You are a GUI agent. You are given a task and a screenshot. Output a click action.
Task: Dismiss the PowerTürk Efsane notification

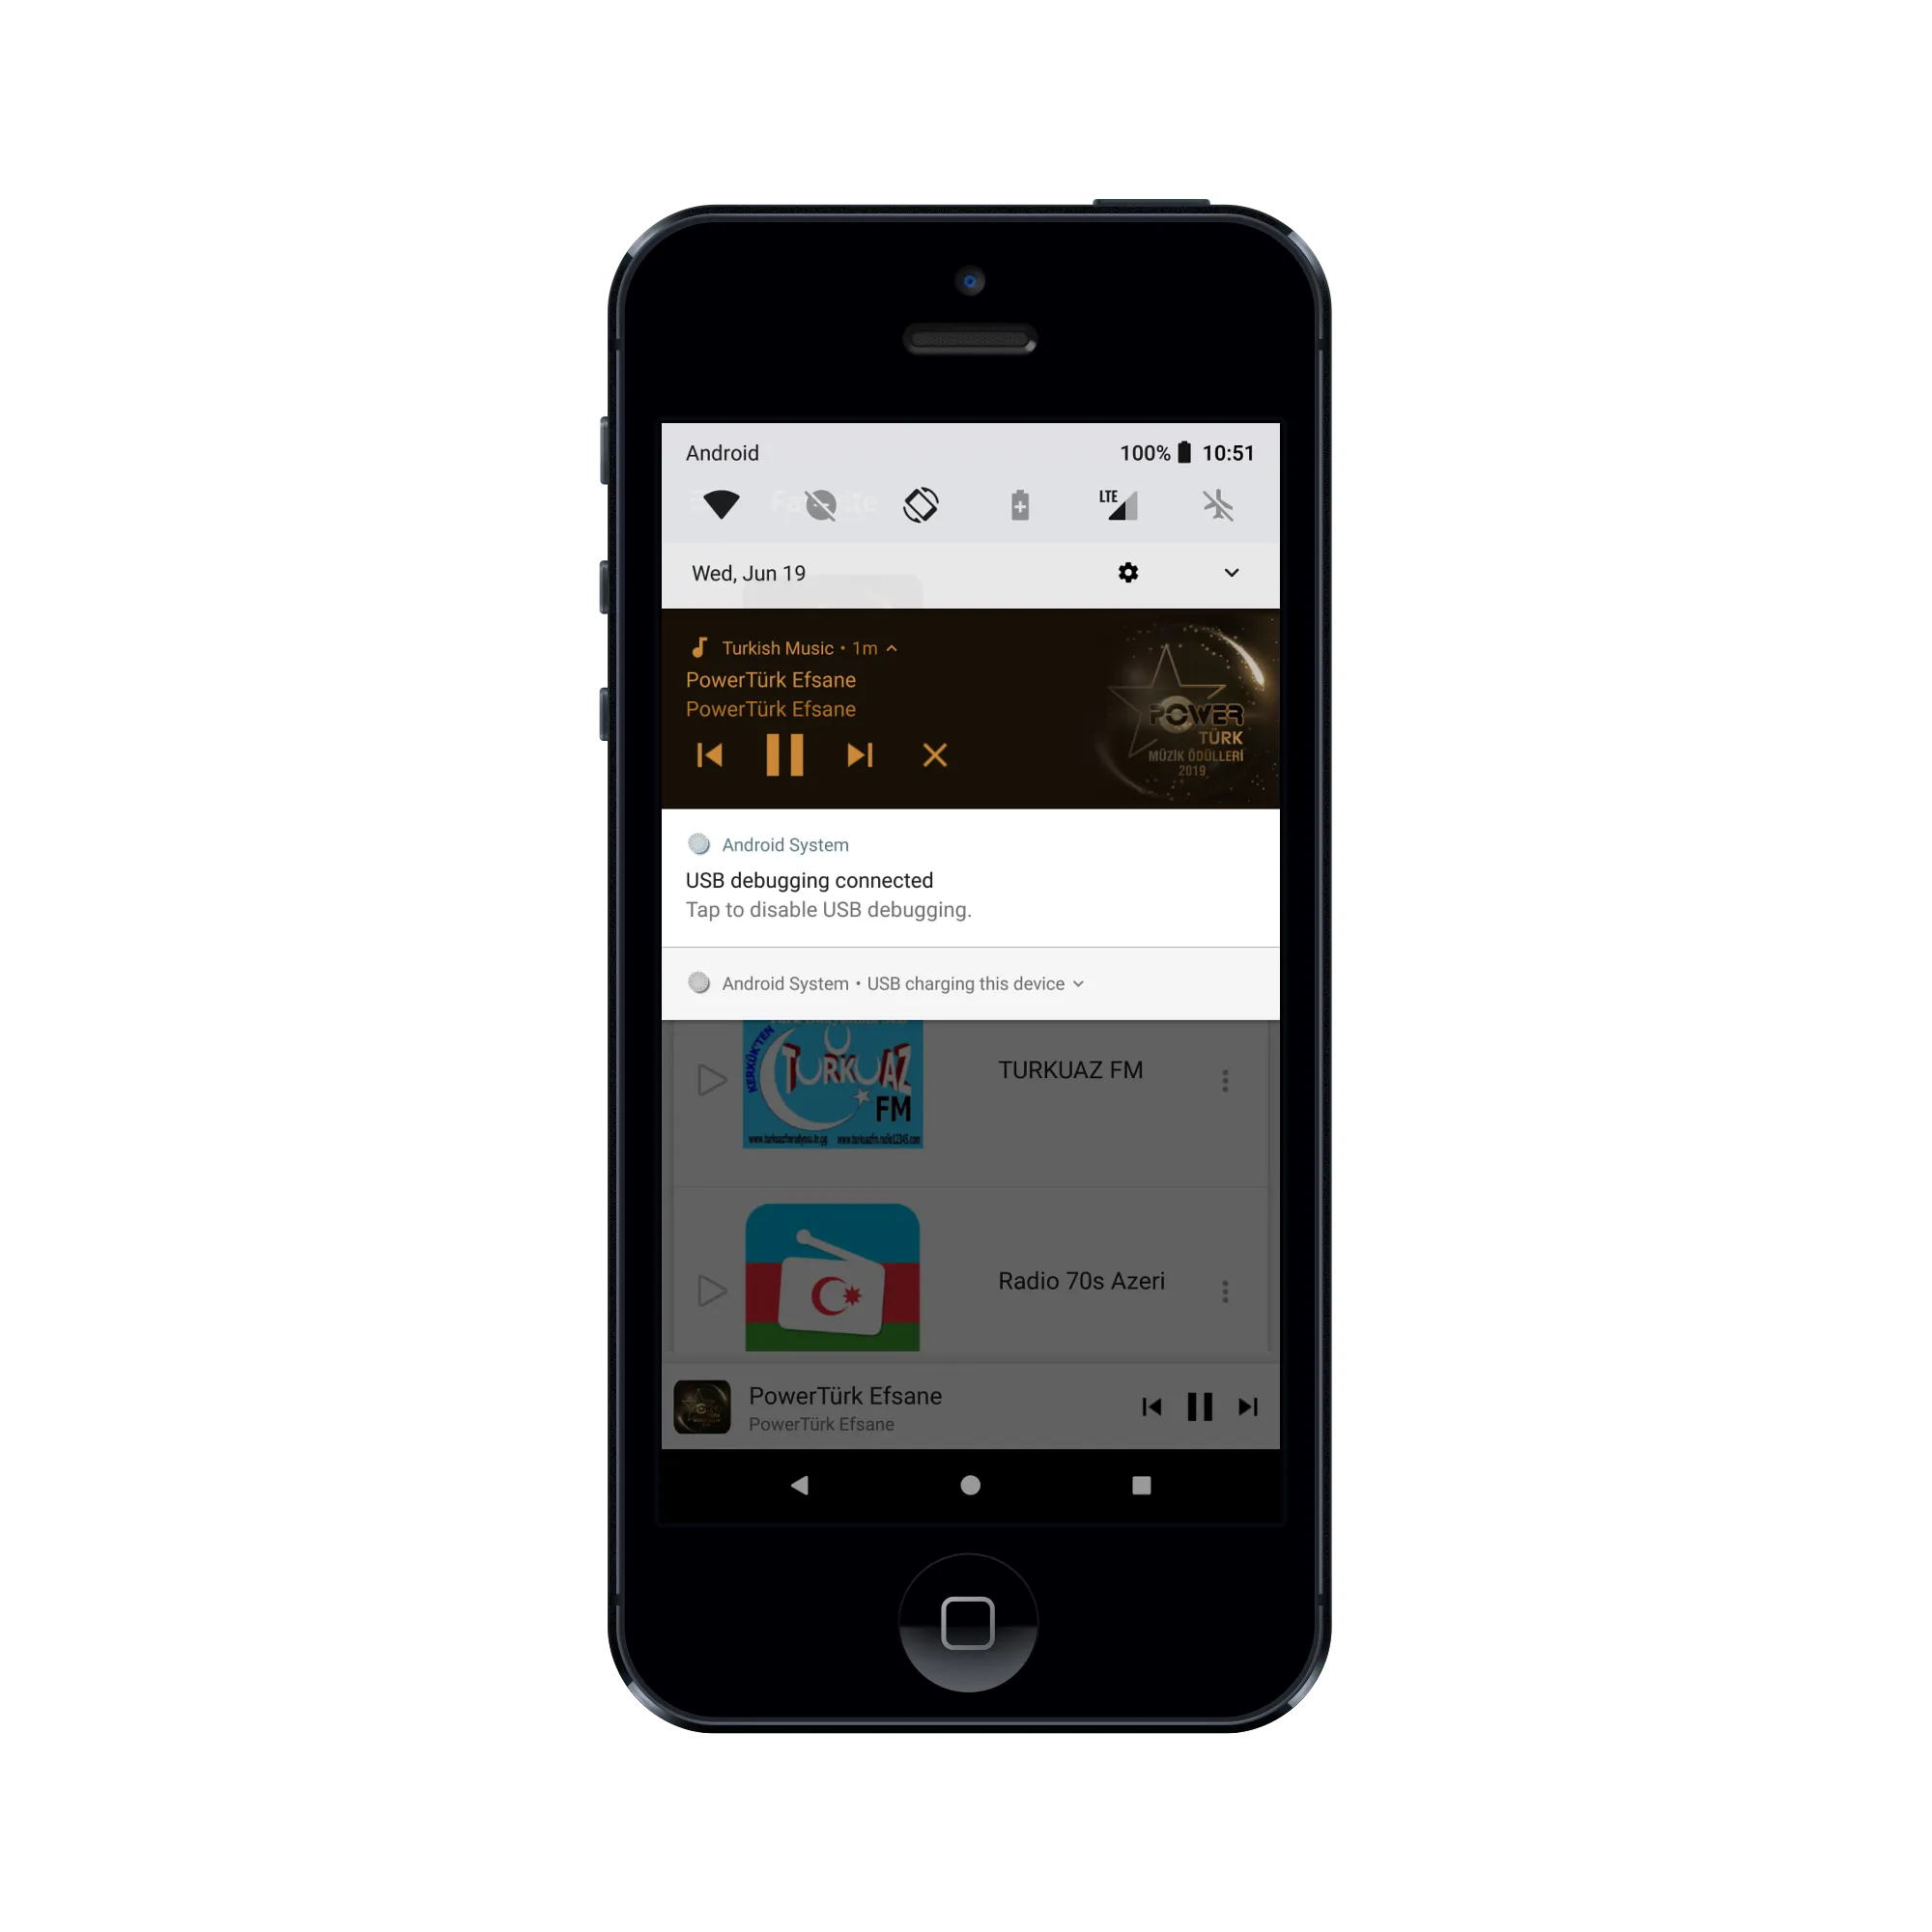(938, 753)
